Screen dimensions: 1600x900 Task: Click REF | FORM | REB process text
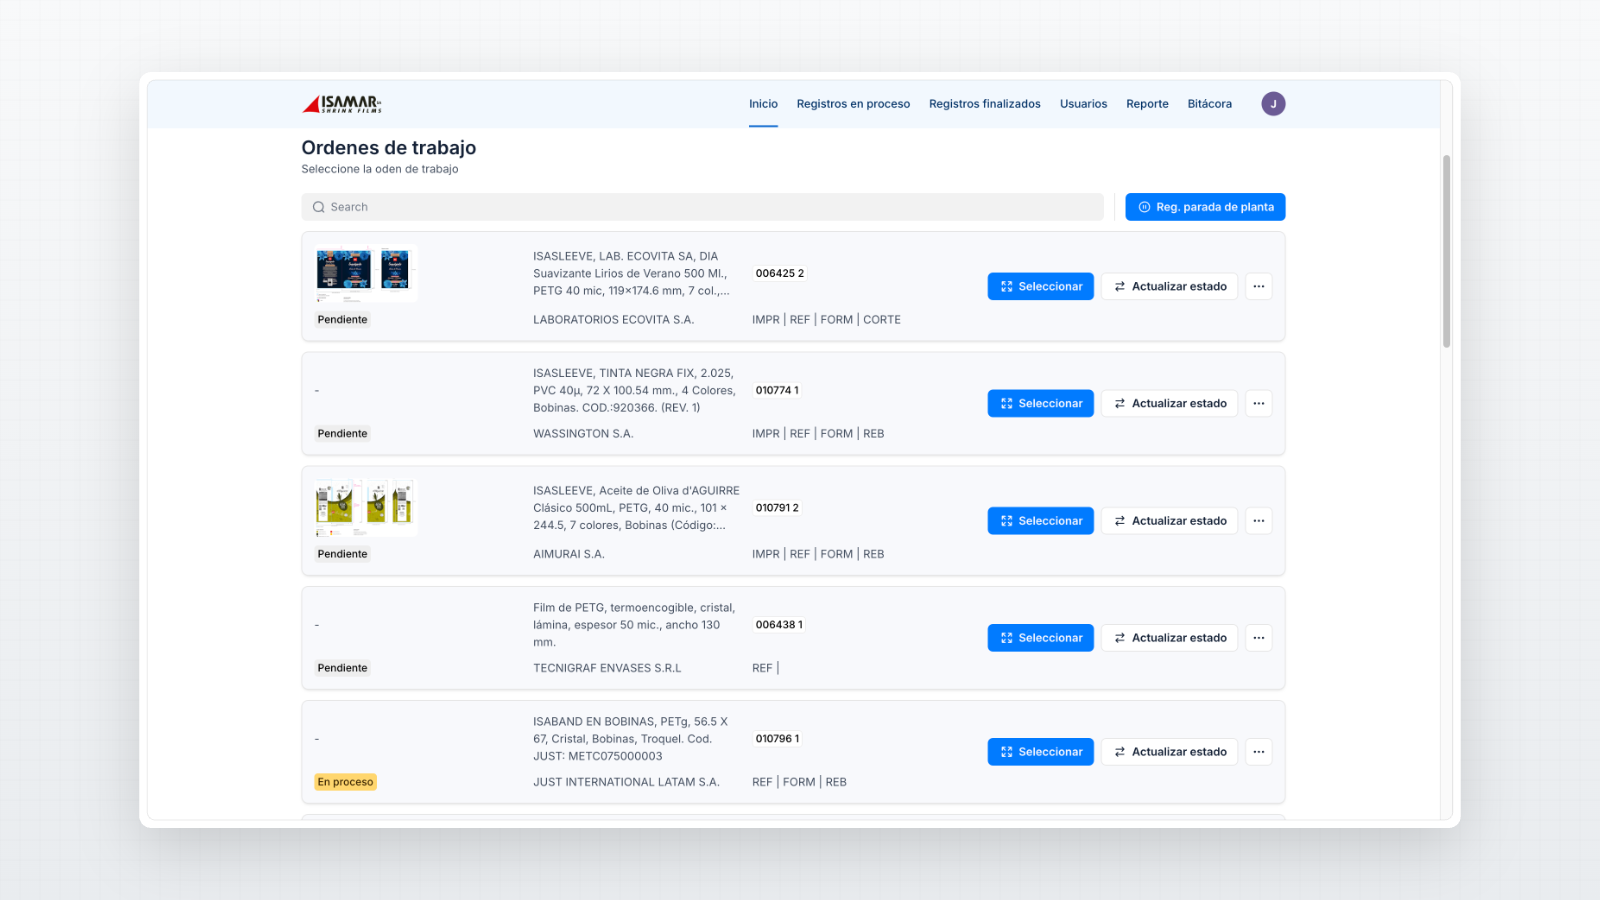pos(799,782)
